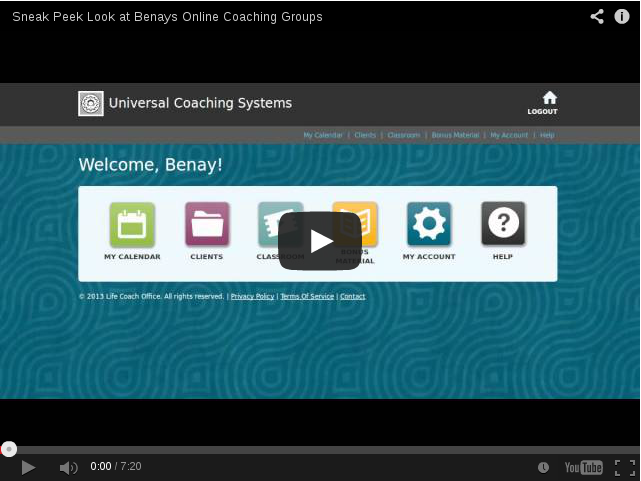The height and width of the screenshot is (481, 641).
Task: Open the video info icon
Action: (622, 17)
